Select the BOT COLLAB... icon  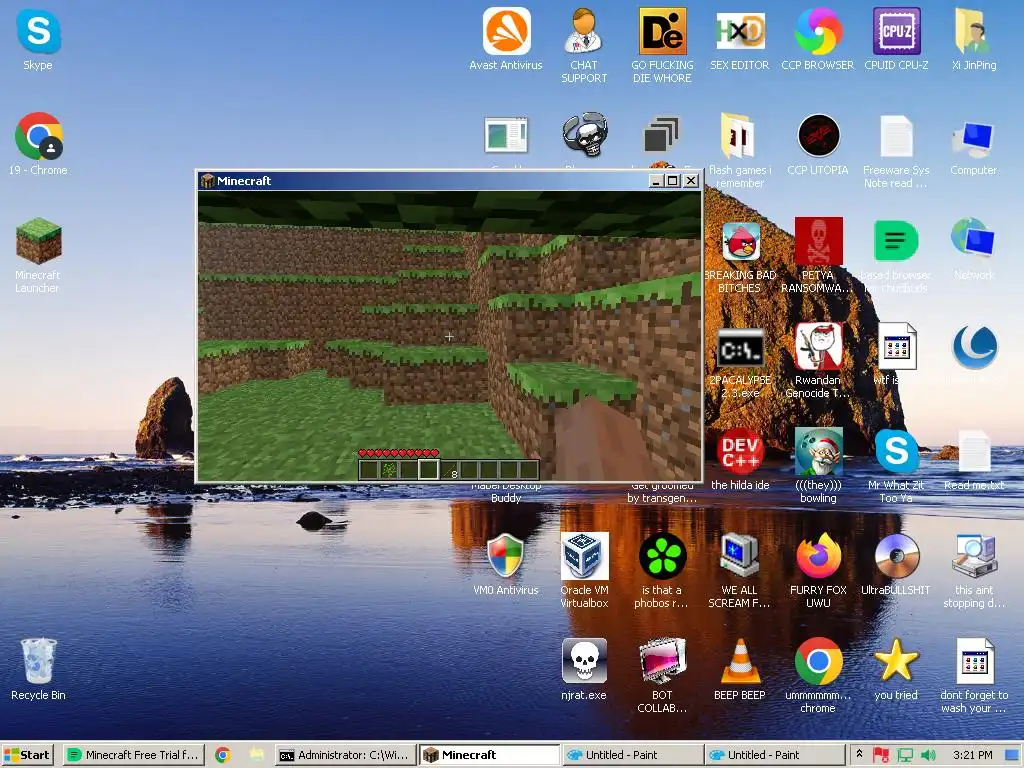coord(662,661)
